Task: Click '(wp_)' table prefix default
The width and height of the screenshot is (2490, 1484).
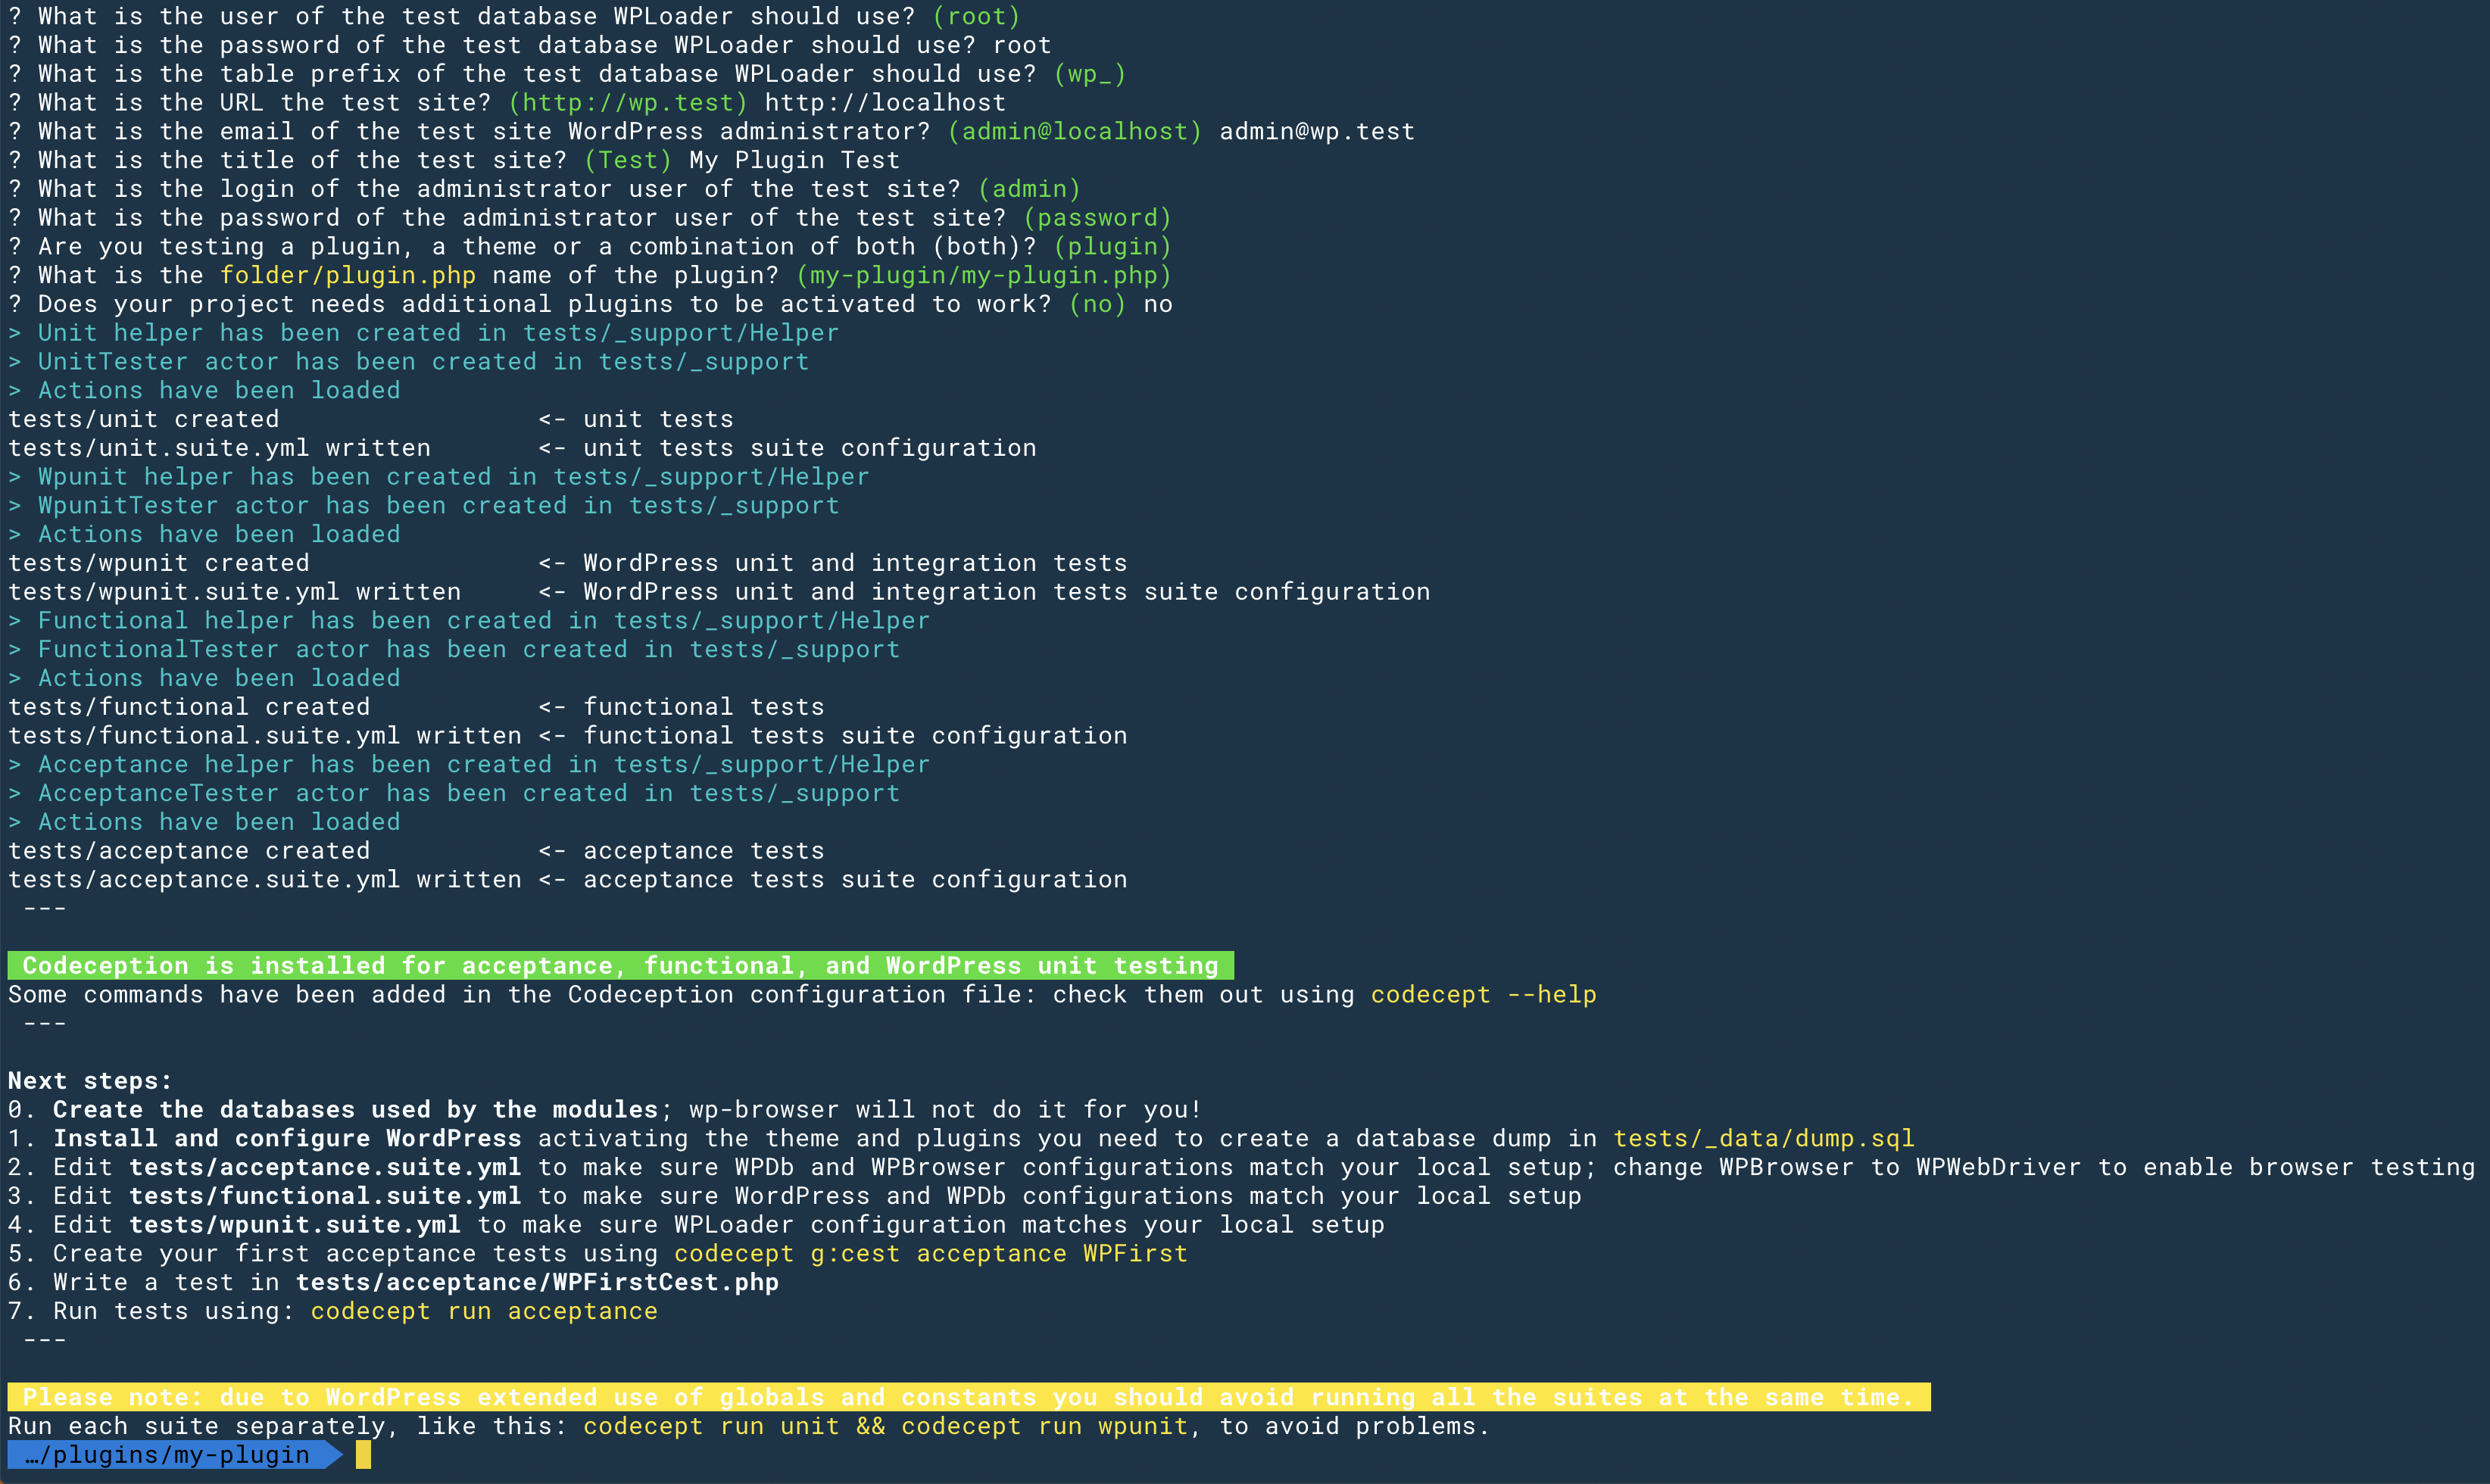Action: [x=1090, y=74]
